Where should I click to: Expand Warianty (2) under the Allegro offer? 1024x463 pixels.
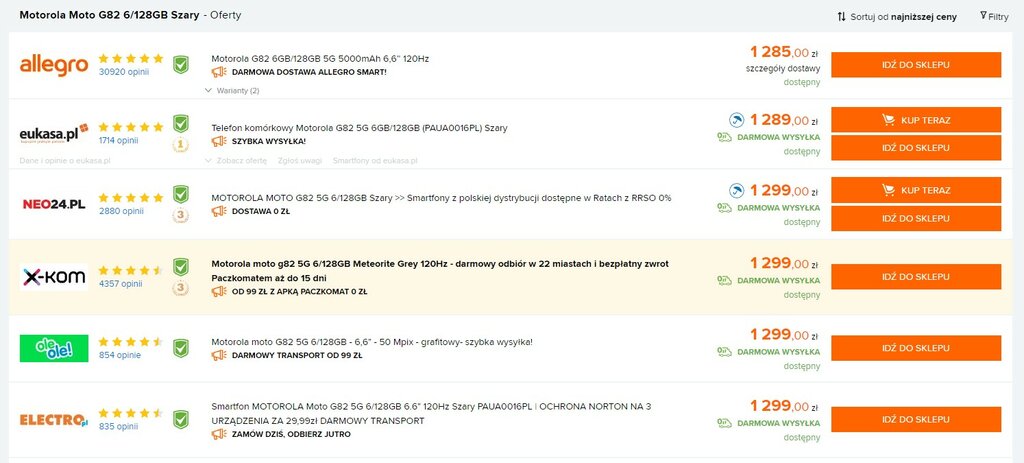(x=232, y=91)
